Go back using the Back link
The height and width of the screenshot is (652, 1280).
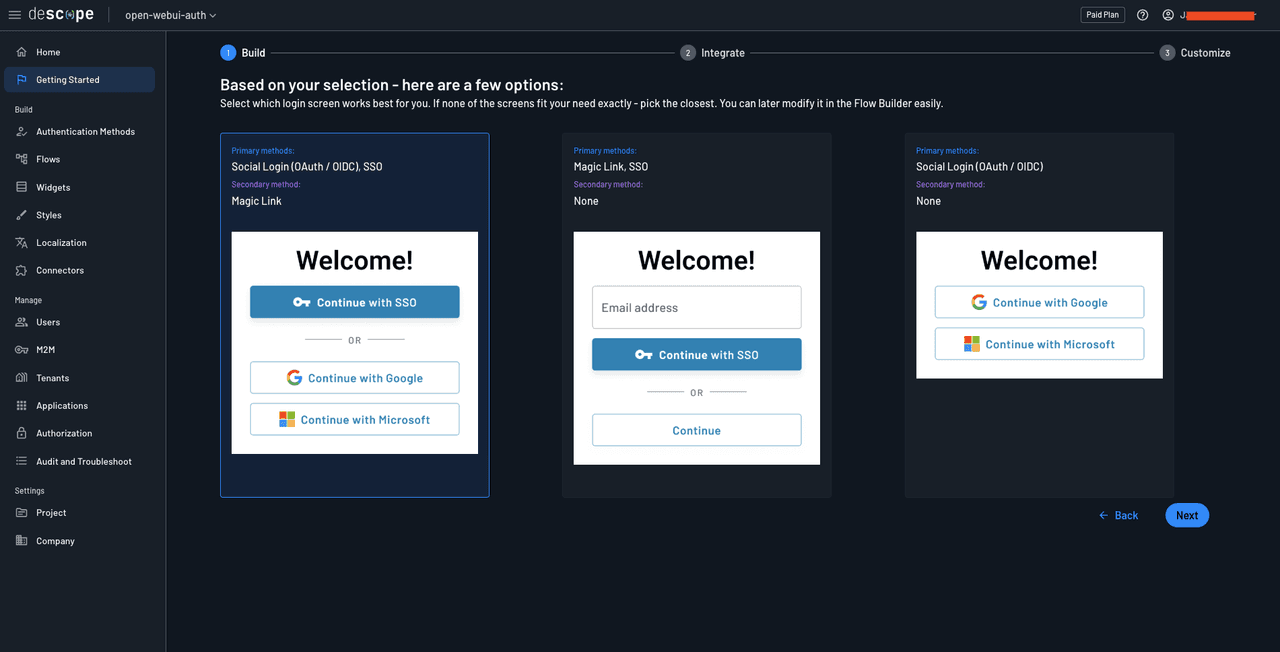click(x=1118, y=515)
